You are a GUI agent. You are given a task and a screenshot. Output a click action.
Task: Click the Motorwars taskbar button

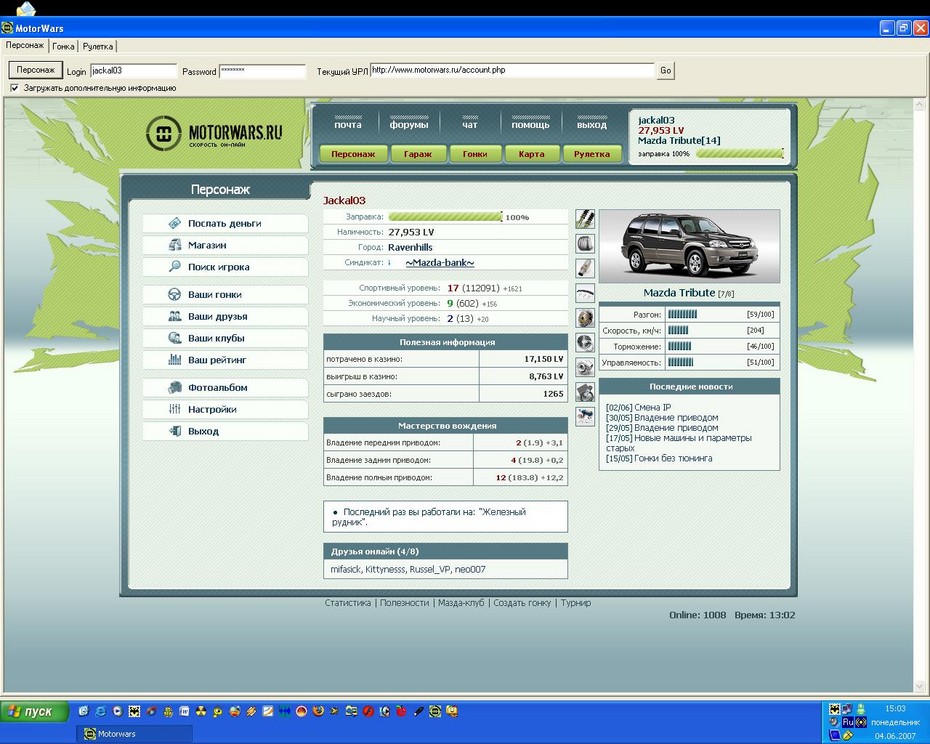pos(135,734)
